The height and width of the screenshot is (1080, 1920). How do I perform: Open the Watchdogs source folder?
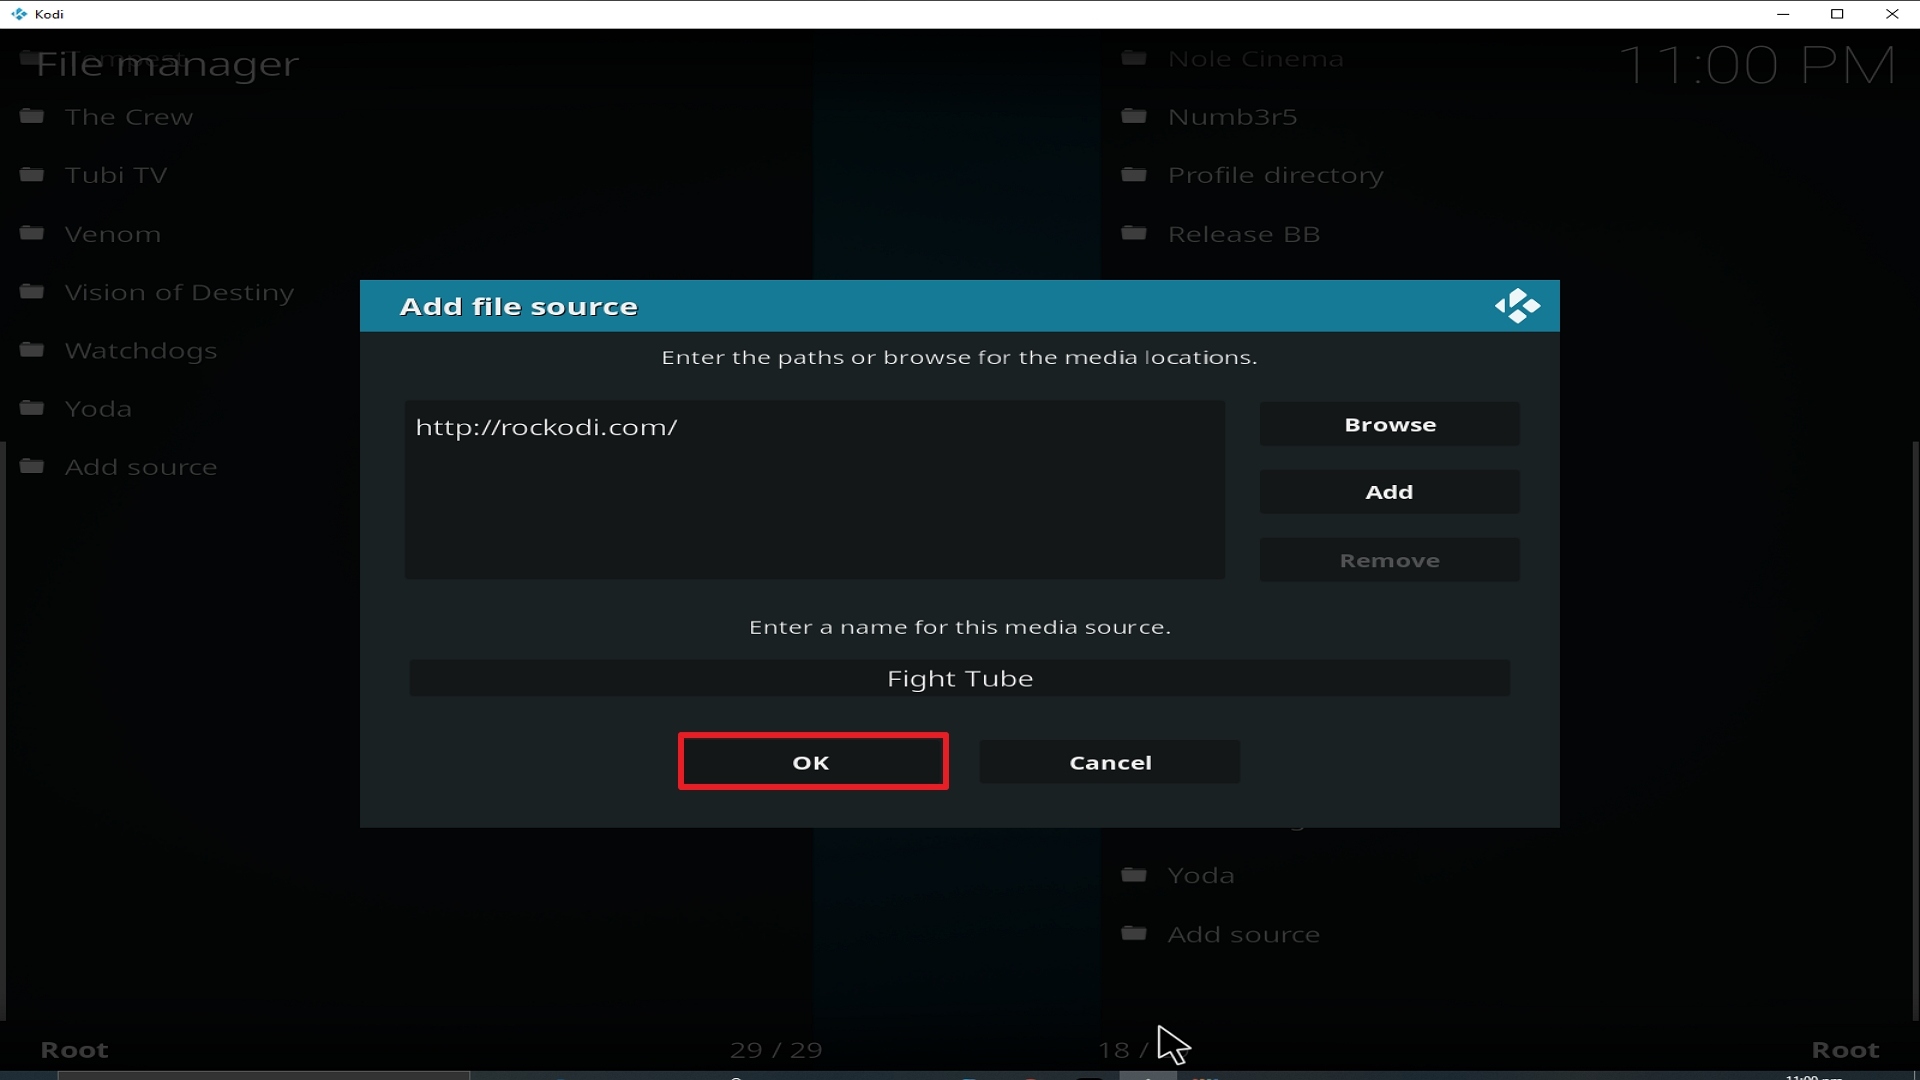coord(141,351)
